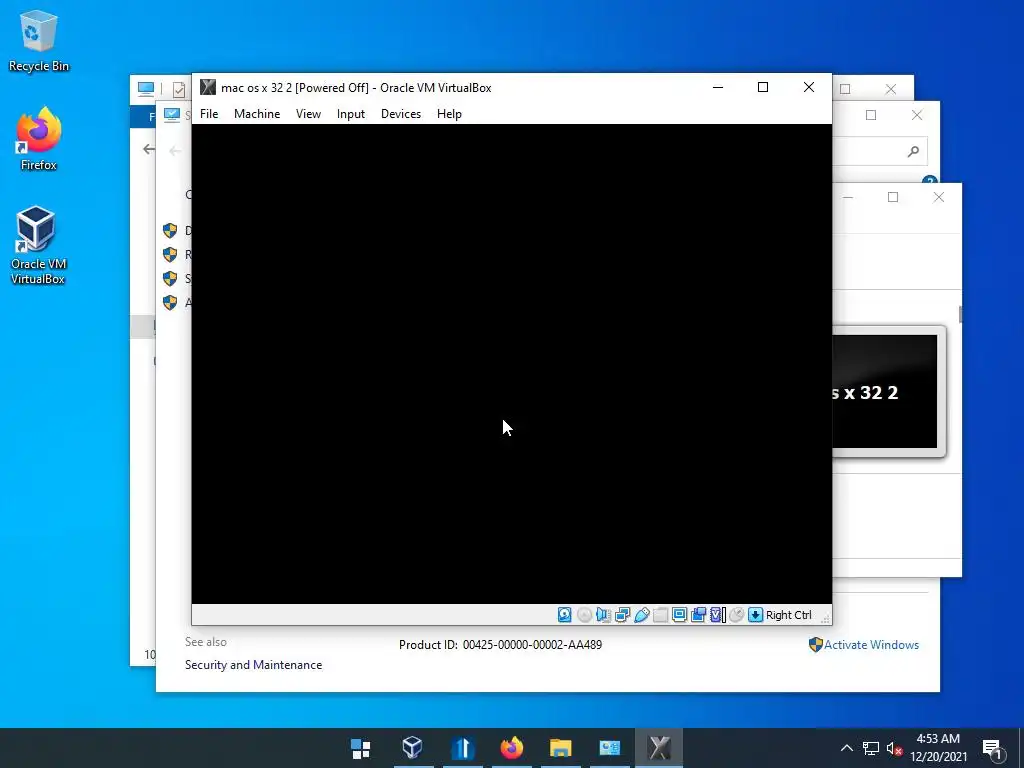Click the System window title bar monitor icon

pos(172,115)
